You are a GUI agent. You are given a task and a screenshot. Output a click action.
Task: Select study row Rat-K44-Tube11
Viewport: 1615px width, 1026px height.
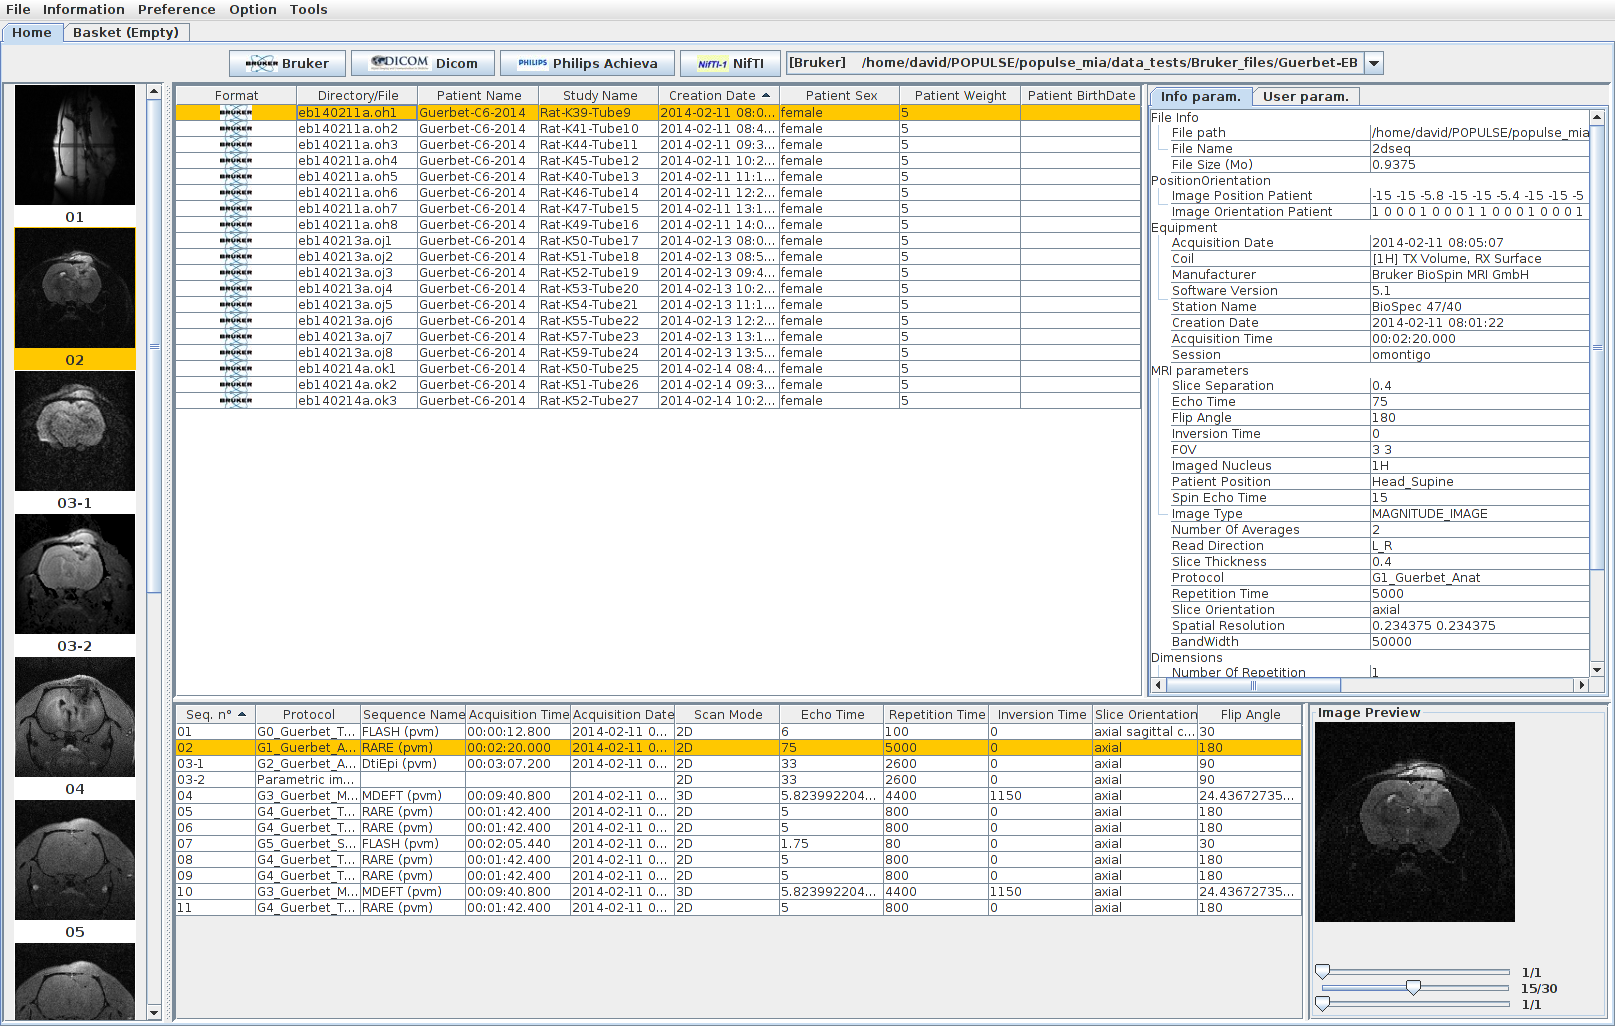(x=658, y=144)
